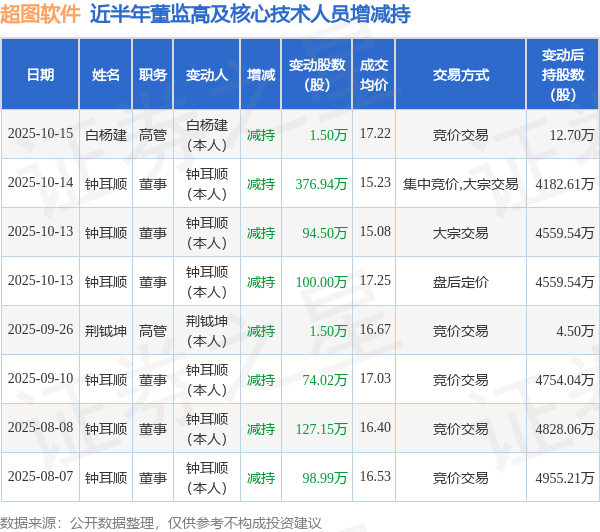Click the data source disclaimer text
Image resolution: width=600 pixels, height=532 pixels.
[x=161, y=523]
